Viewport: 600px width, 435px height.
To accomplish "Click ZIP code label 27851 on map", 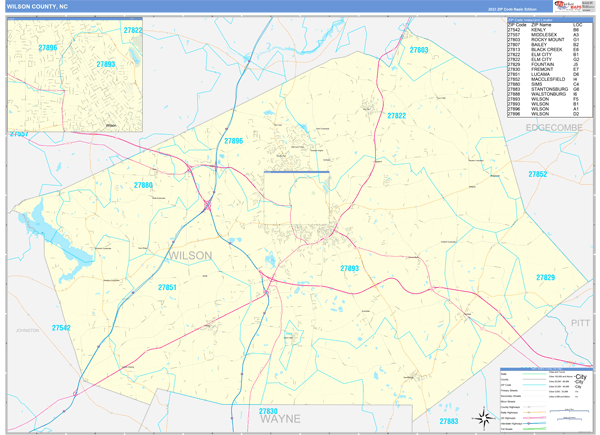I will (x=167, y=288).
